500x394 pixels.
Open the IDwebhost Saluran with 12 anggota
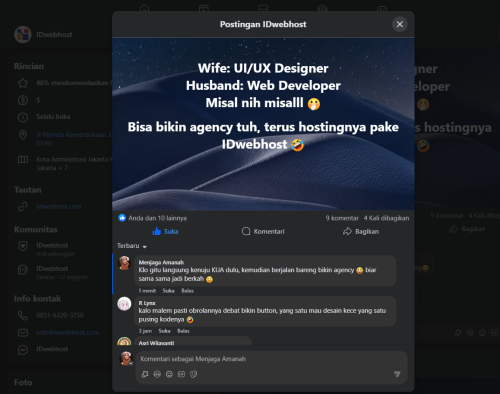coord(62,273)
